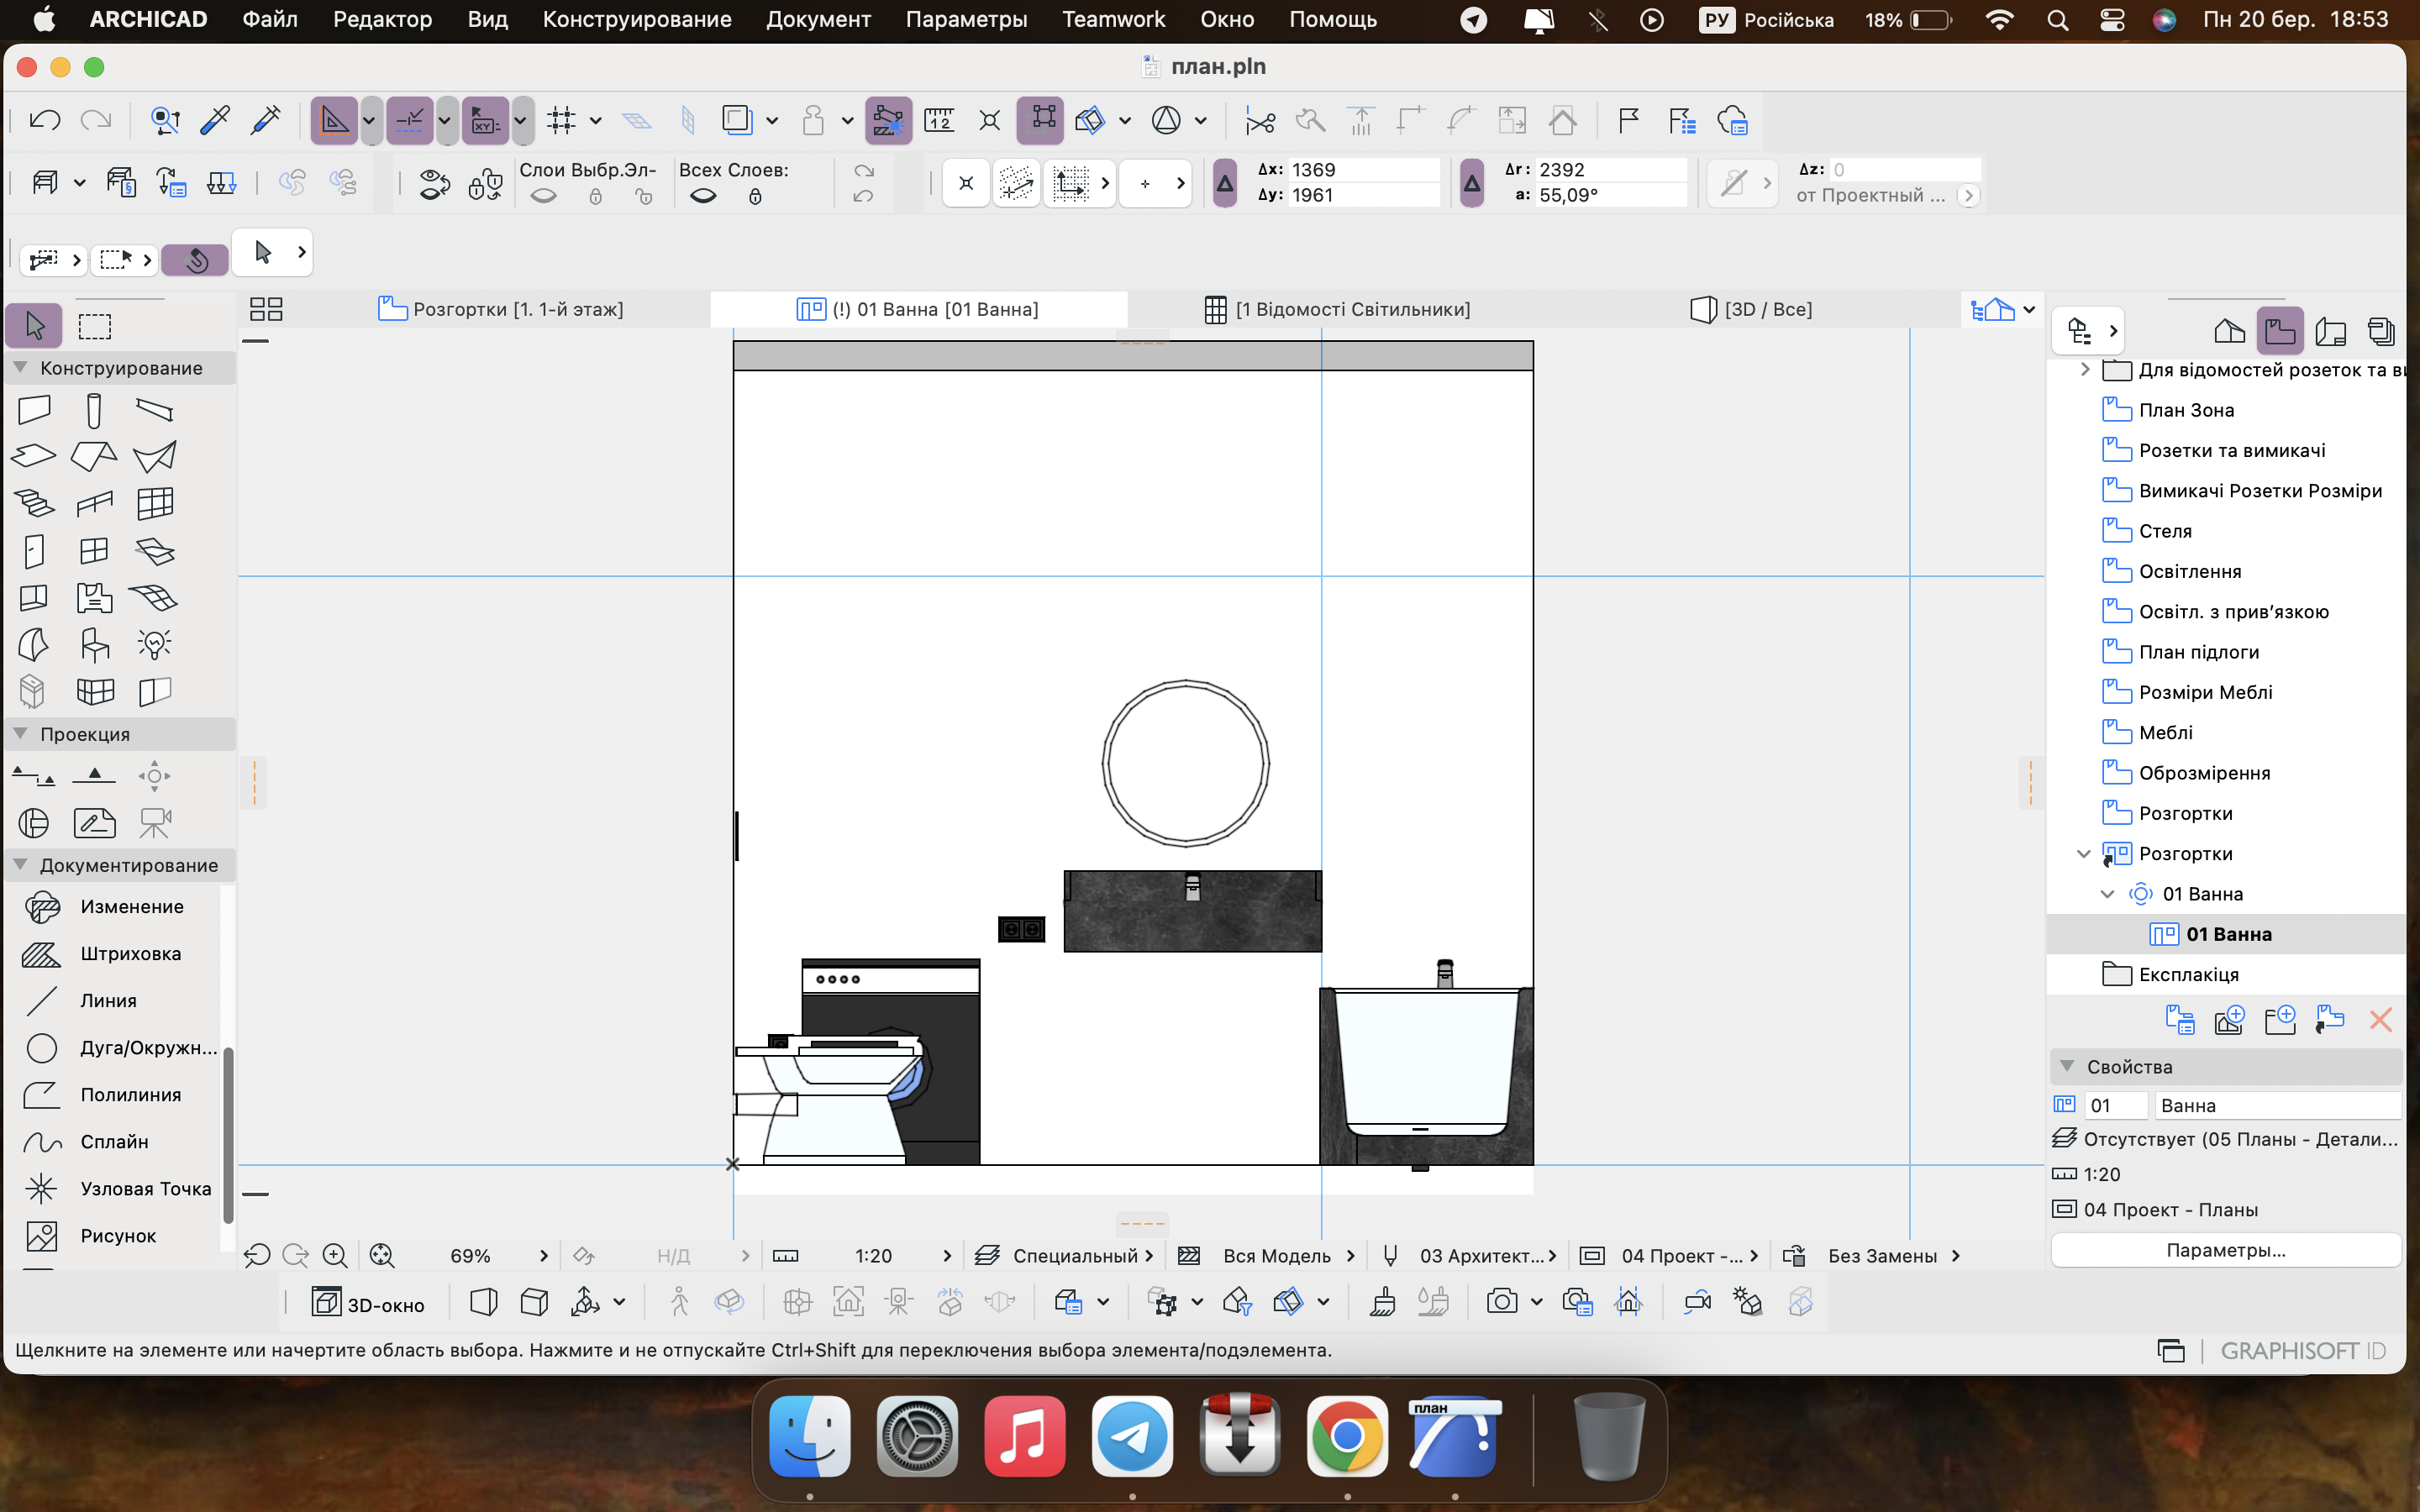Image resolution: width=2420 pixels, height=1512 pixels.
Task: Open Telegram from the Dock
Action: pyautogui.click(x=1132, y=1436)
